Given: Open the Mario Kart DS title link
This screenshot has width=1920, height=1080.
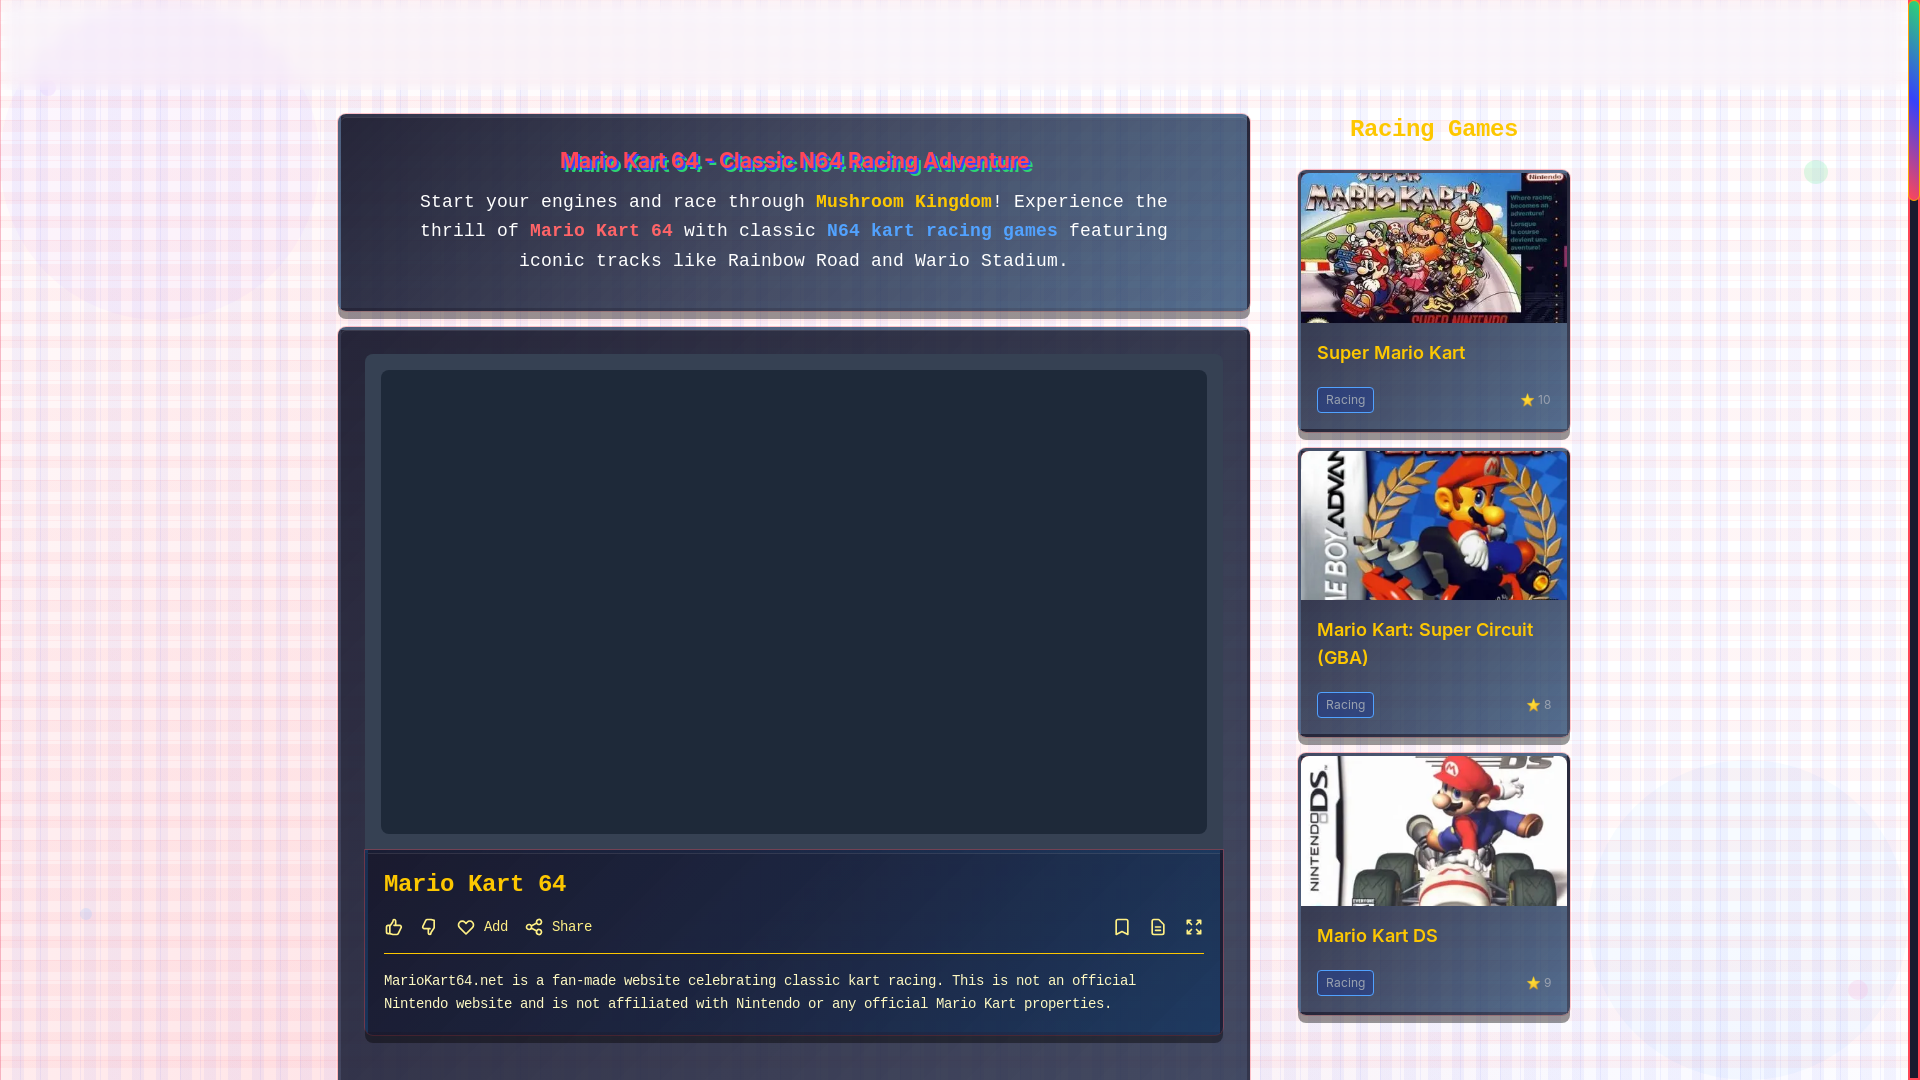Looking at the screenshot, I should click(x=1377, y=936).
